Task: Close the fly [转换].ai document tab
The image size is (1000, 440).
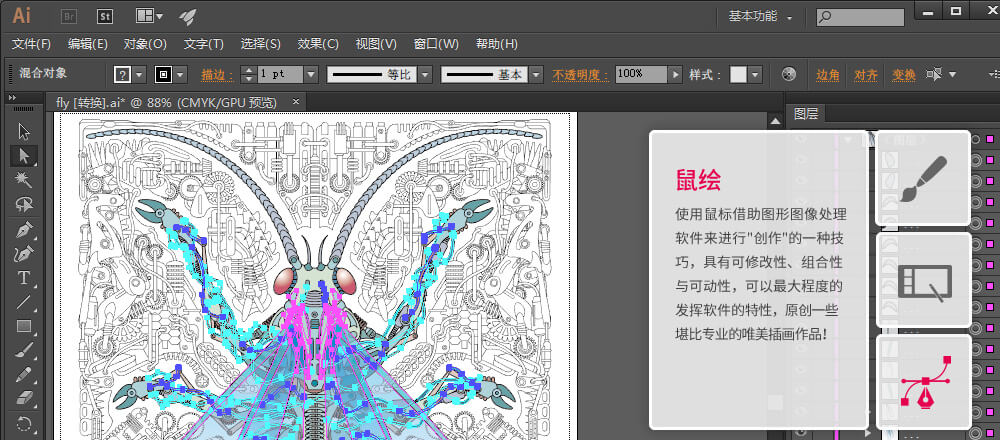Action: (295, 102)
